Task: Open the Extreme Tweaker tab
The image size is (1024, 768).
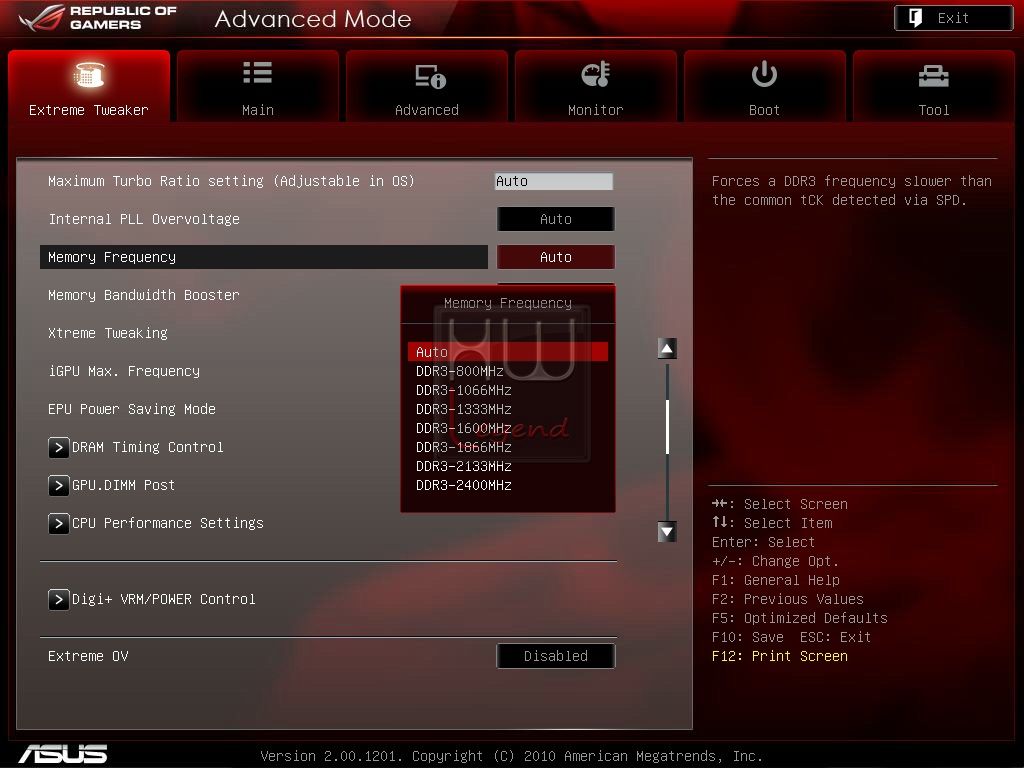Action: pyautogui.click(x=89, y=86)
